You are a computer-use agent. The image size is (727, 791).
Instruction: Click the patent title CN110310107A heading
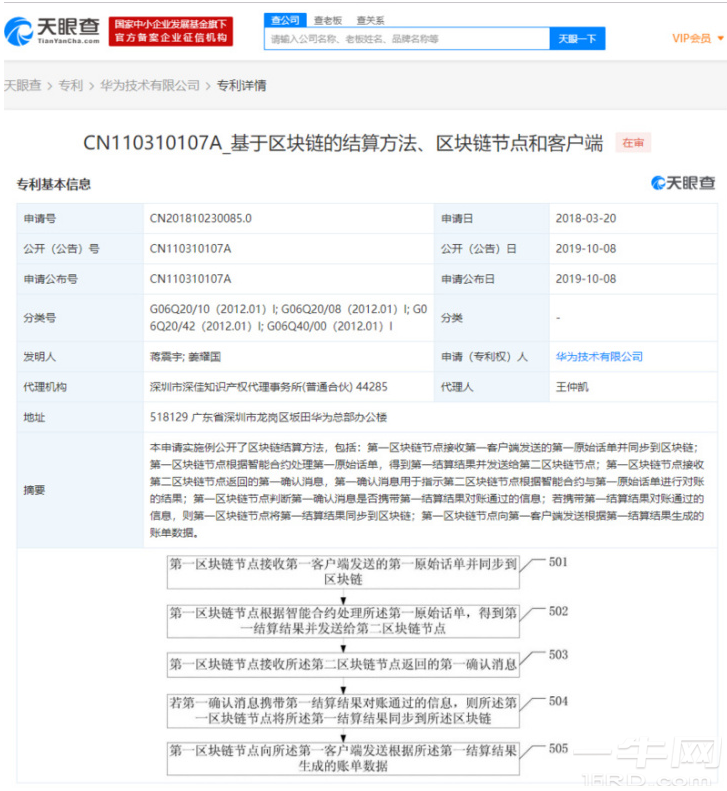point(343,143)
